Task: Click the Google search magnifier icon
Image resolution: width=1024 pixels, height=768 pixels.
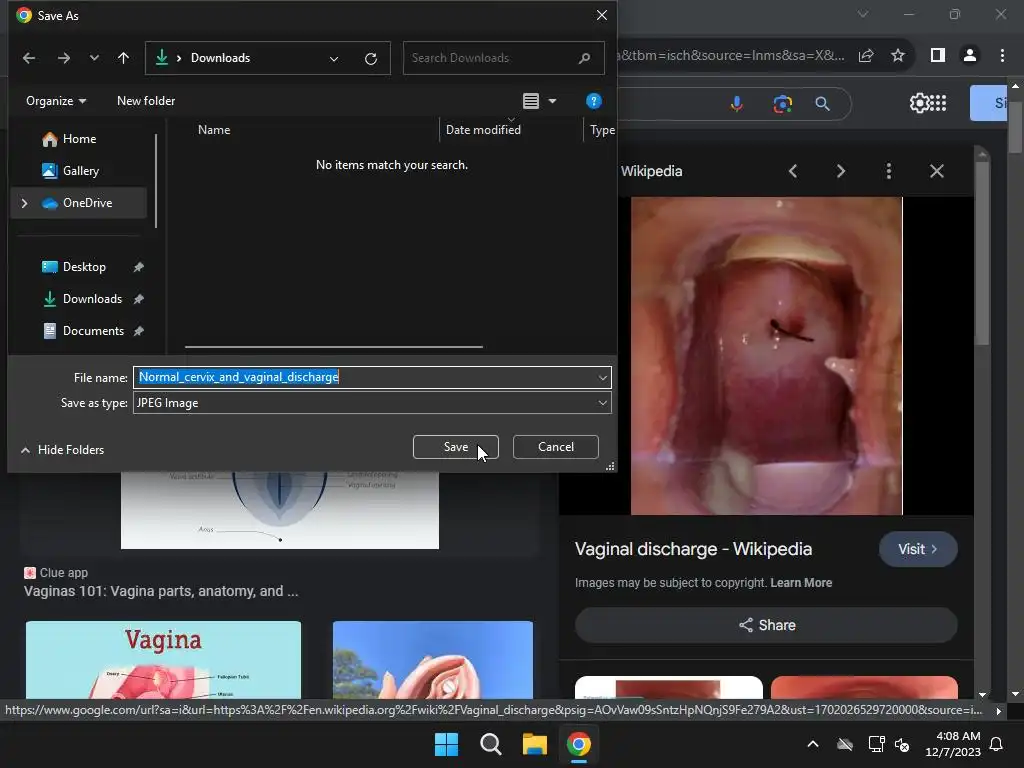Action: 822,103
